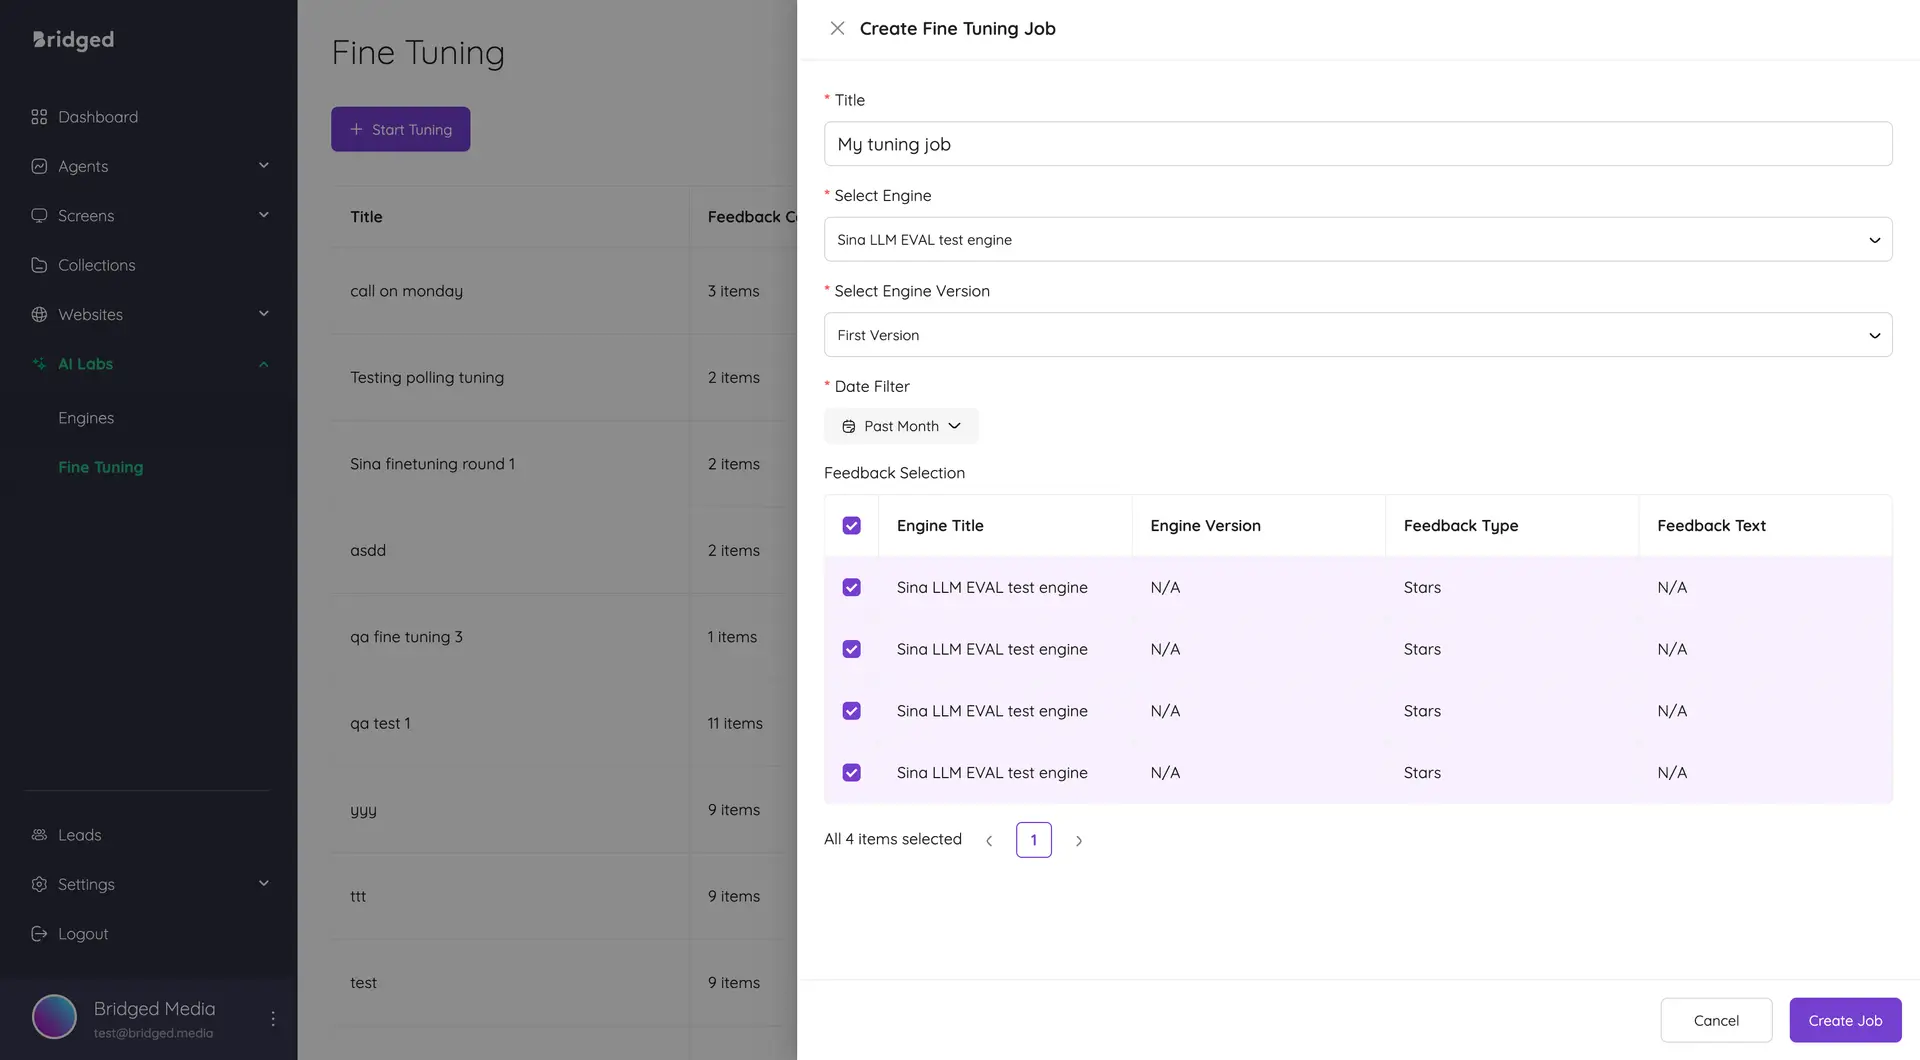
Task: Open Settings via the gear icon
Action: pyautogui.click(x=39, y=884)
